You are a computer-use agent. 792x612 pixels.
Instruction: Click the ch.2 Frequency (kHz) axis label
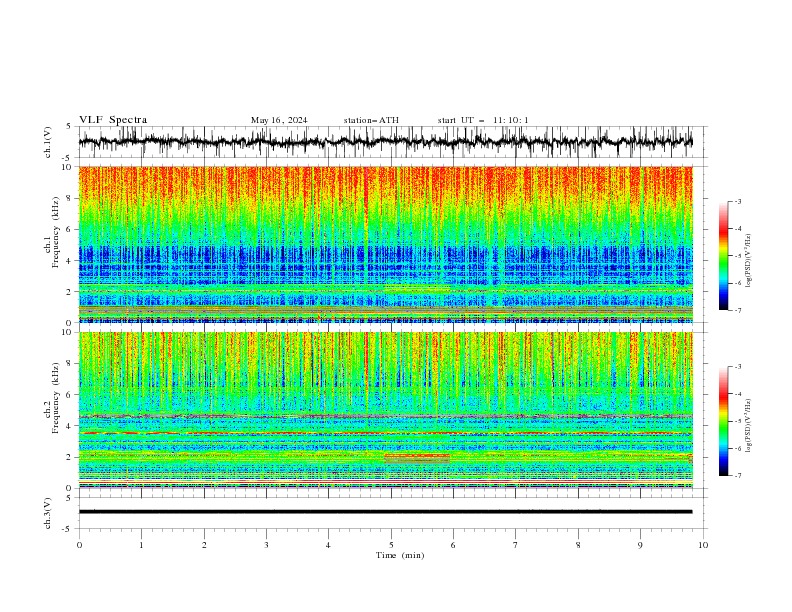[52, 397]
